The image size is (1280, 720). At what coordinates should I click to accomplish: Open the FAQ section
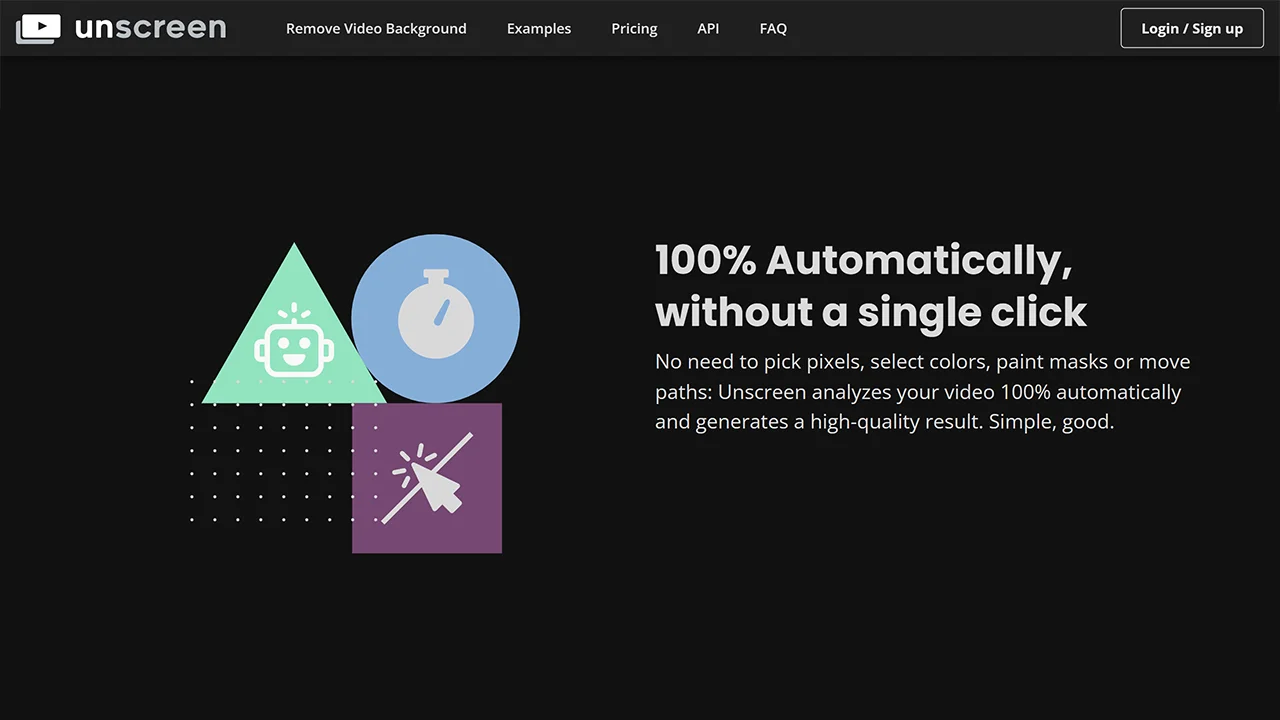(x=773, y=28)
